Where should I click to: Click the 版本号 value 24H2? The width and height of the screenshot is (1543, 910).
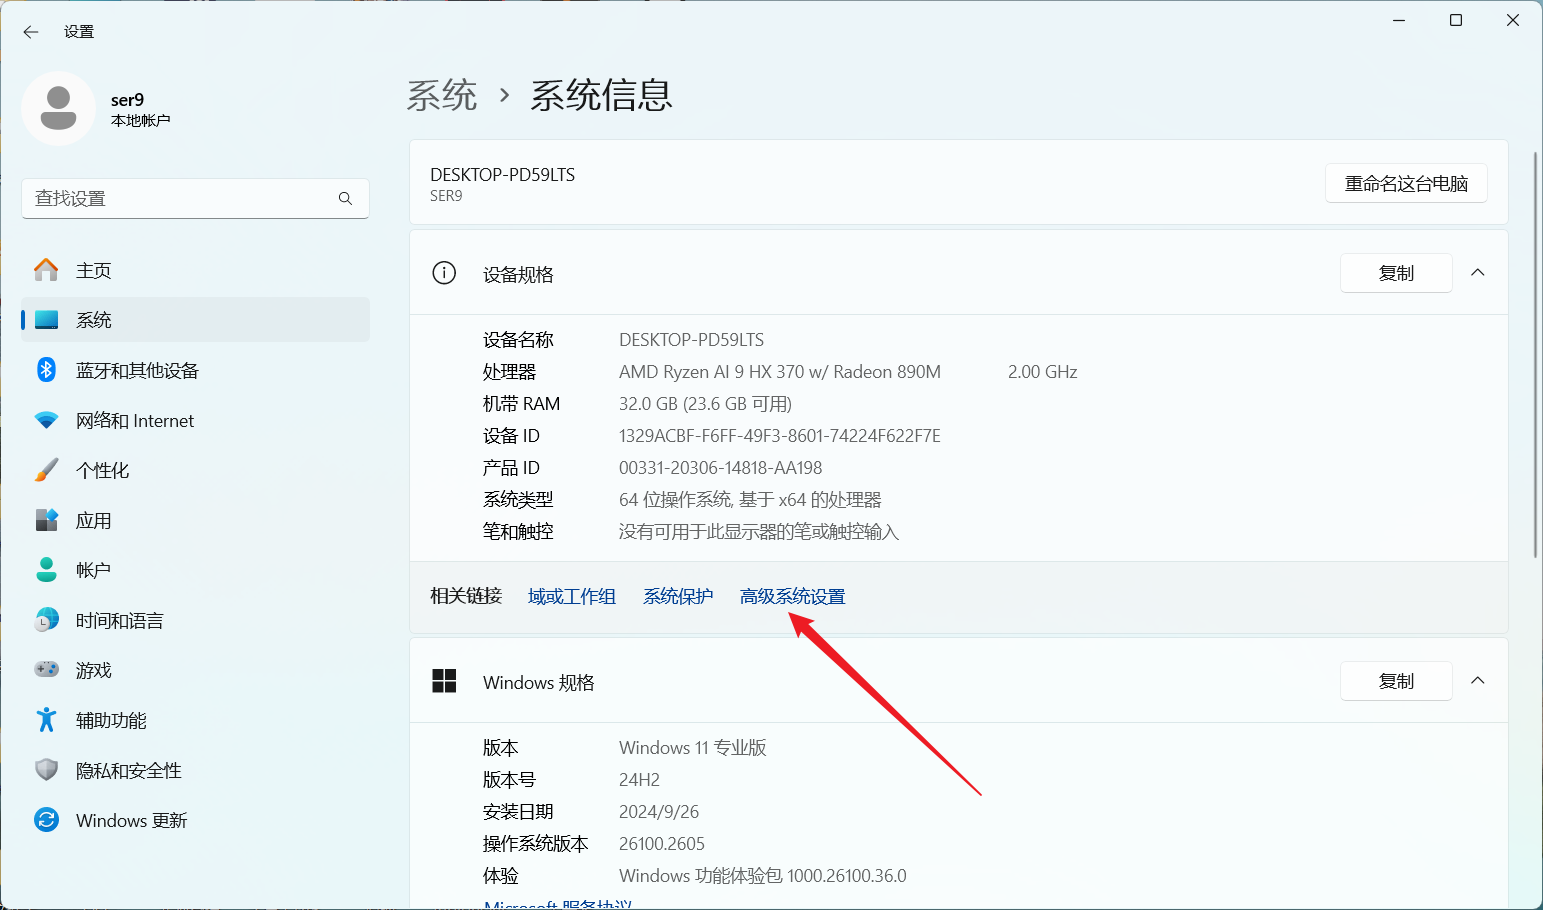pos(639,780)
